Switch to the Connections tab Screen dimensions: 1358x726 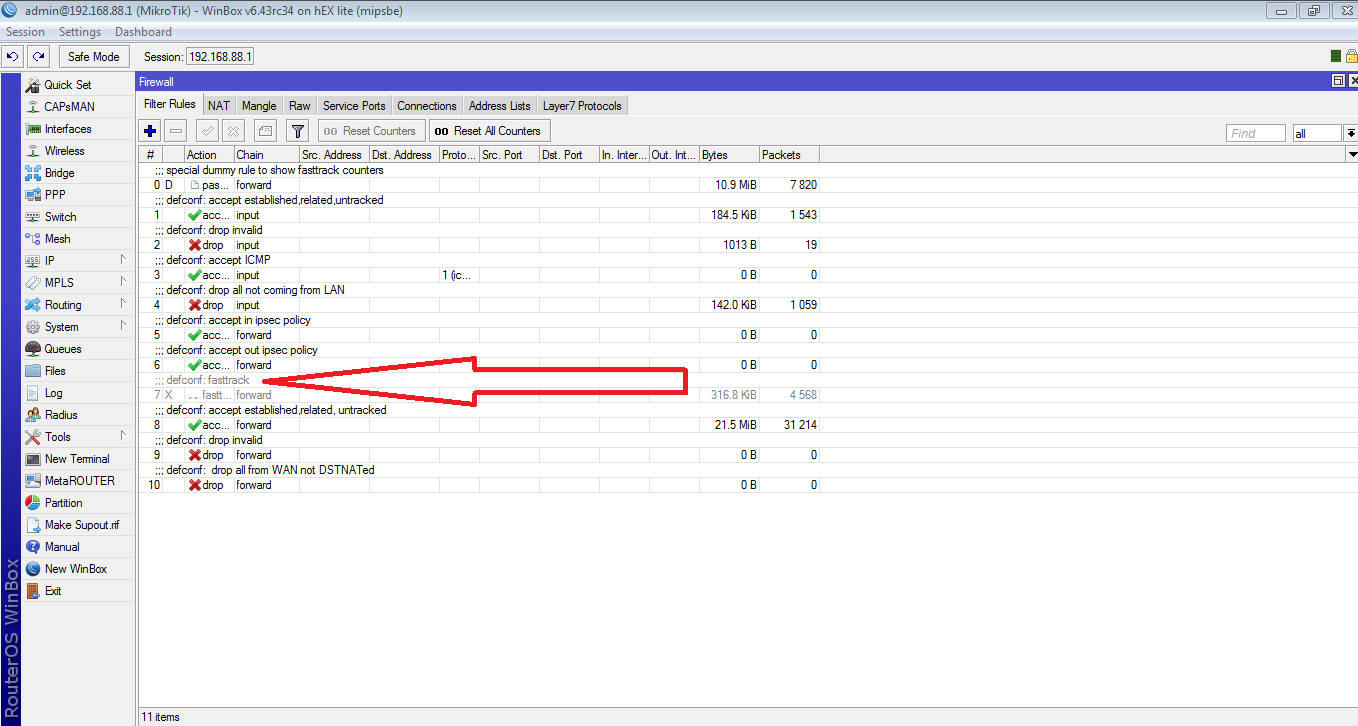point(427,106)
